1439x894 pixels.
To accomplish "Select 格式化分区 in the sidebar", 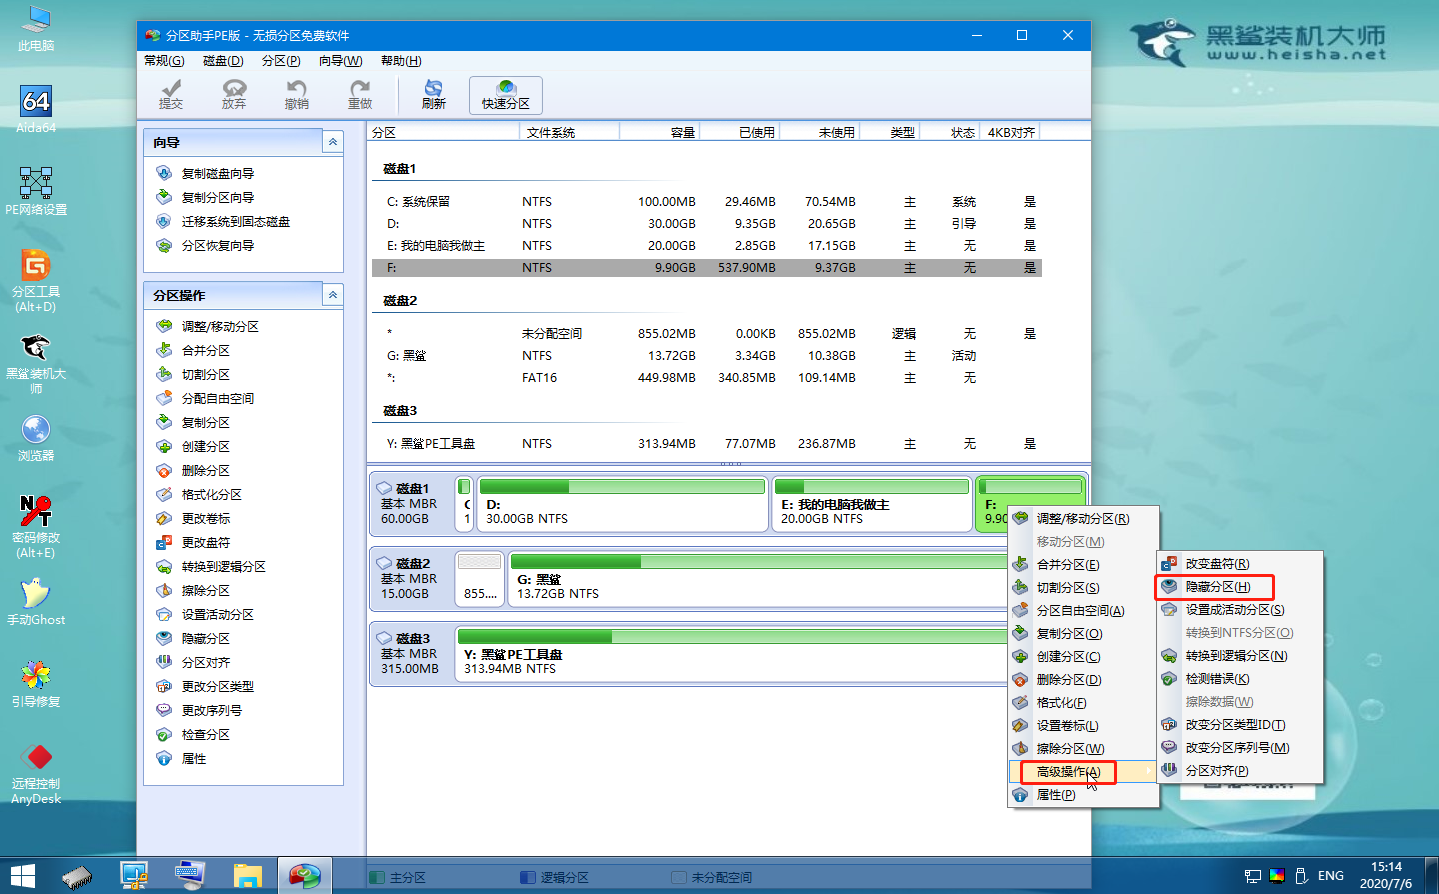I will click(x=211, y=494).
